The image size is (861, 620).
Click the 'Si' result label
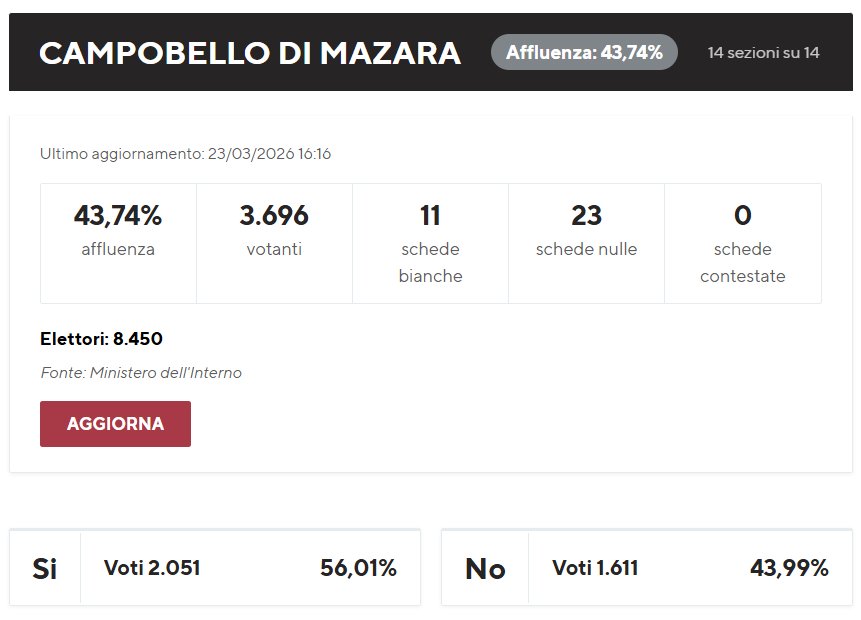(45, 568)
